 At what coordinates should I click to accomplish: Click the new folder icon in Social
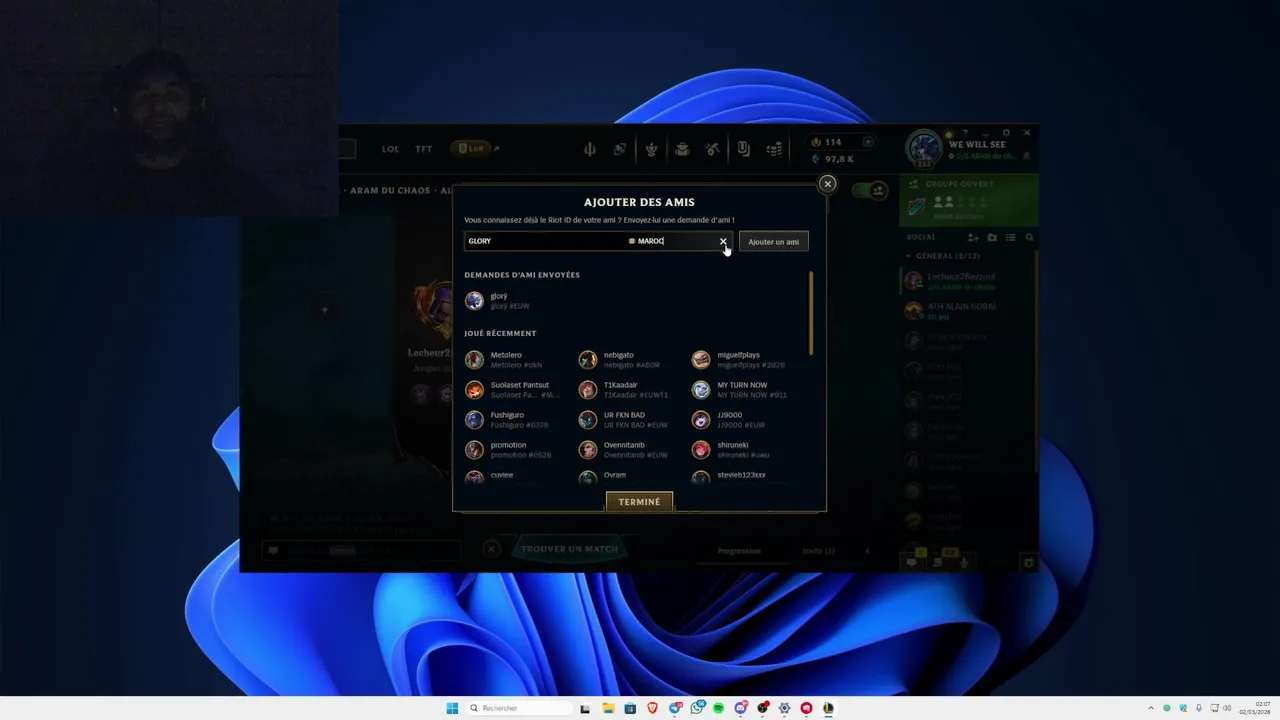point(992,237)
